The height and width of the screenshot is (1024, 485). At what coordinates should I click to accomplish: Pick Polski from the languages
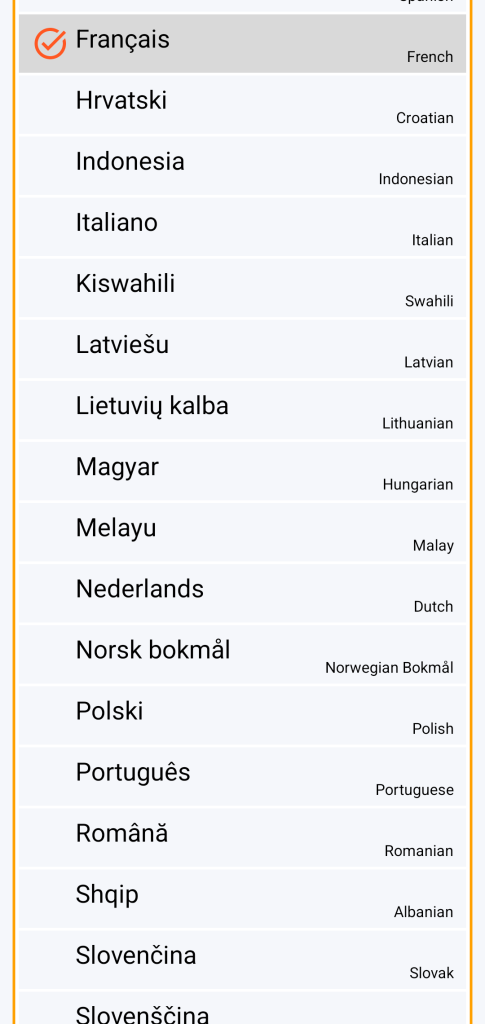(242, 715)
